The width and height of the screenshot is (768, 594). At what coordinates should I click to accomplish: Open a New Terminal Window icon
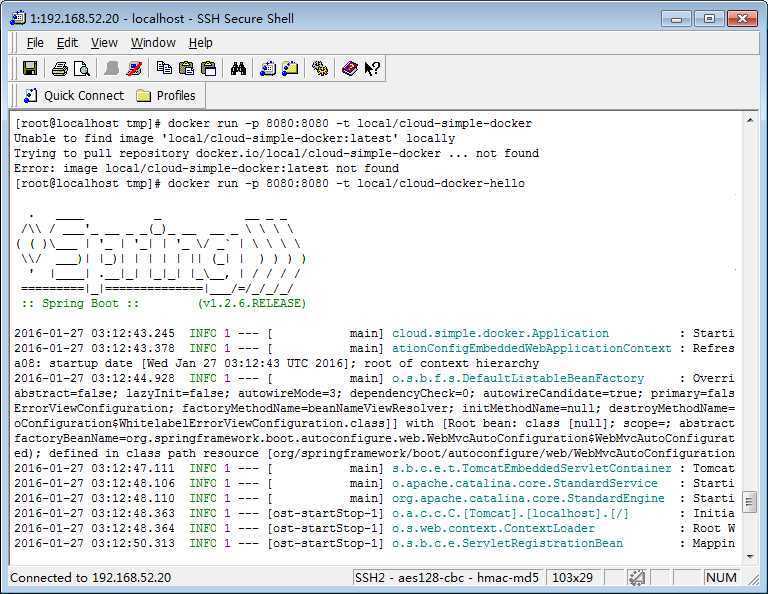click(268, 68)
